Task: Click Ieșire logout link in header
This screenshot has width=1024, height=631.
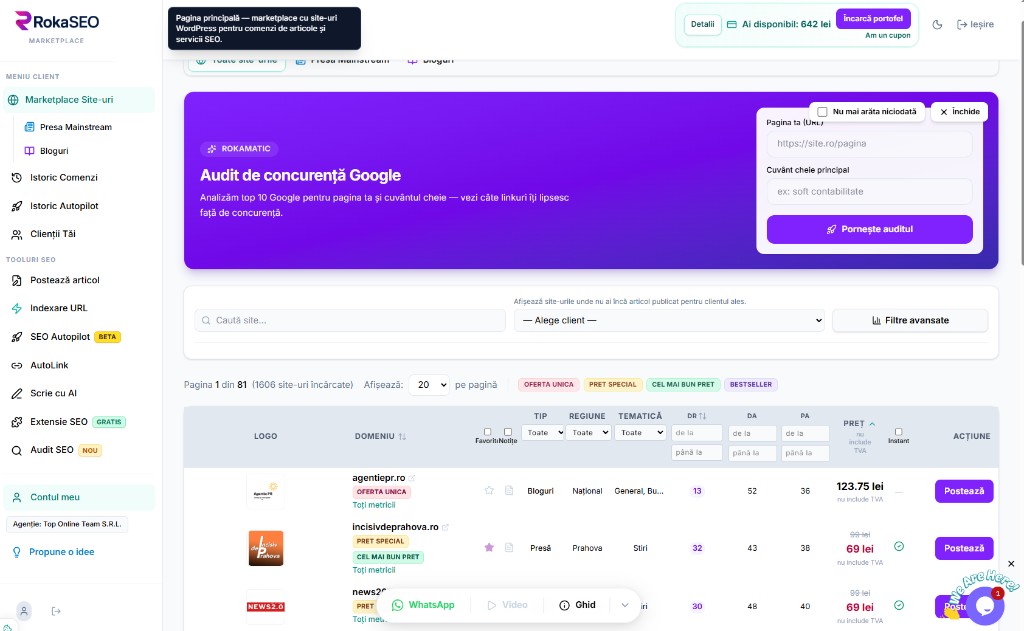Action: tap(975, 25)
